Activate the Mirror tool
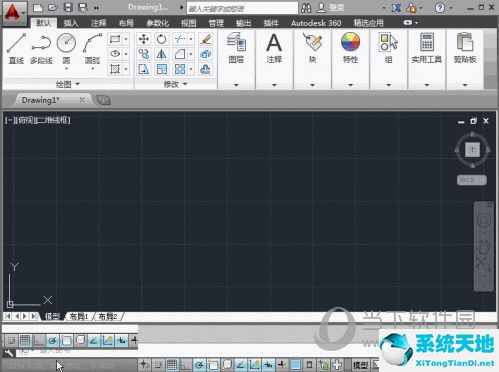The image size is (499, 372). click(x=162, y=54)
